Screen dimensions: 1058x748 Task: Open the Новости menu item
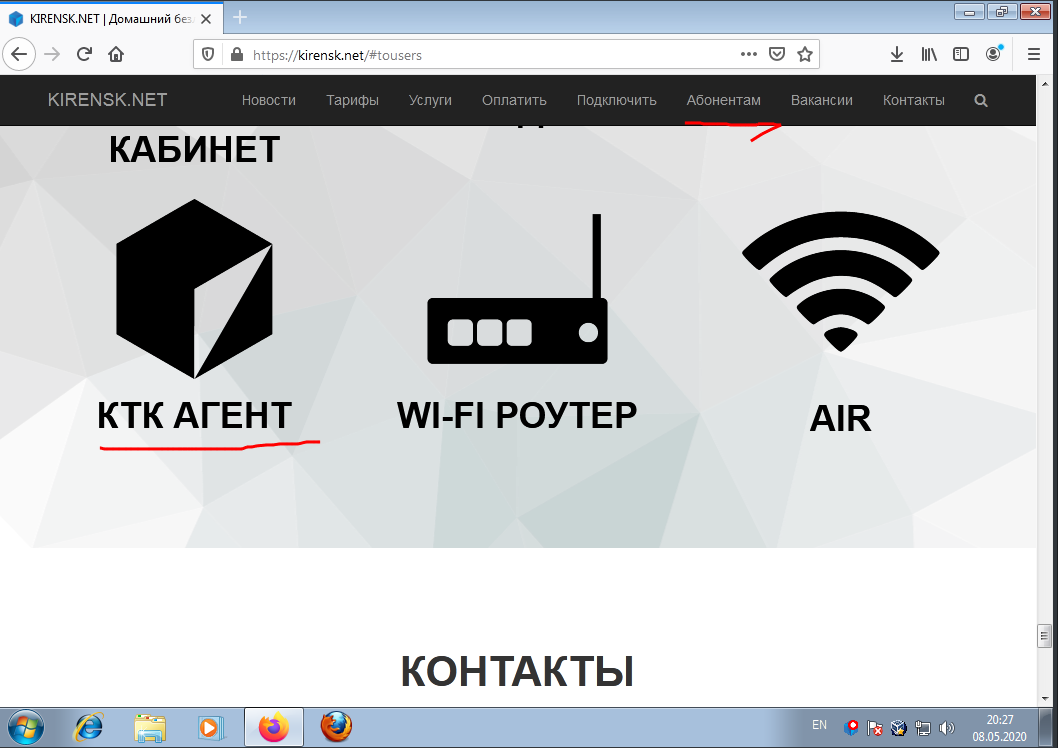269,100
